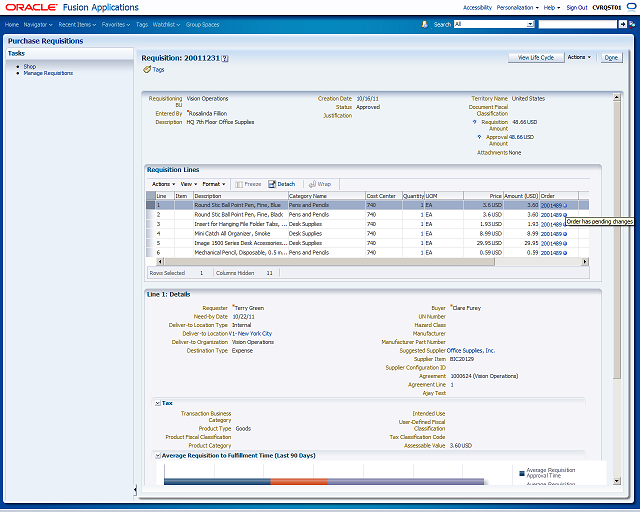Click pending-changes icon on line 1 order
Image resolution: width=640 pixels, height=512 pixels.
[x=565, y=206]
